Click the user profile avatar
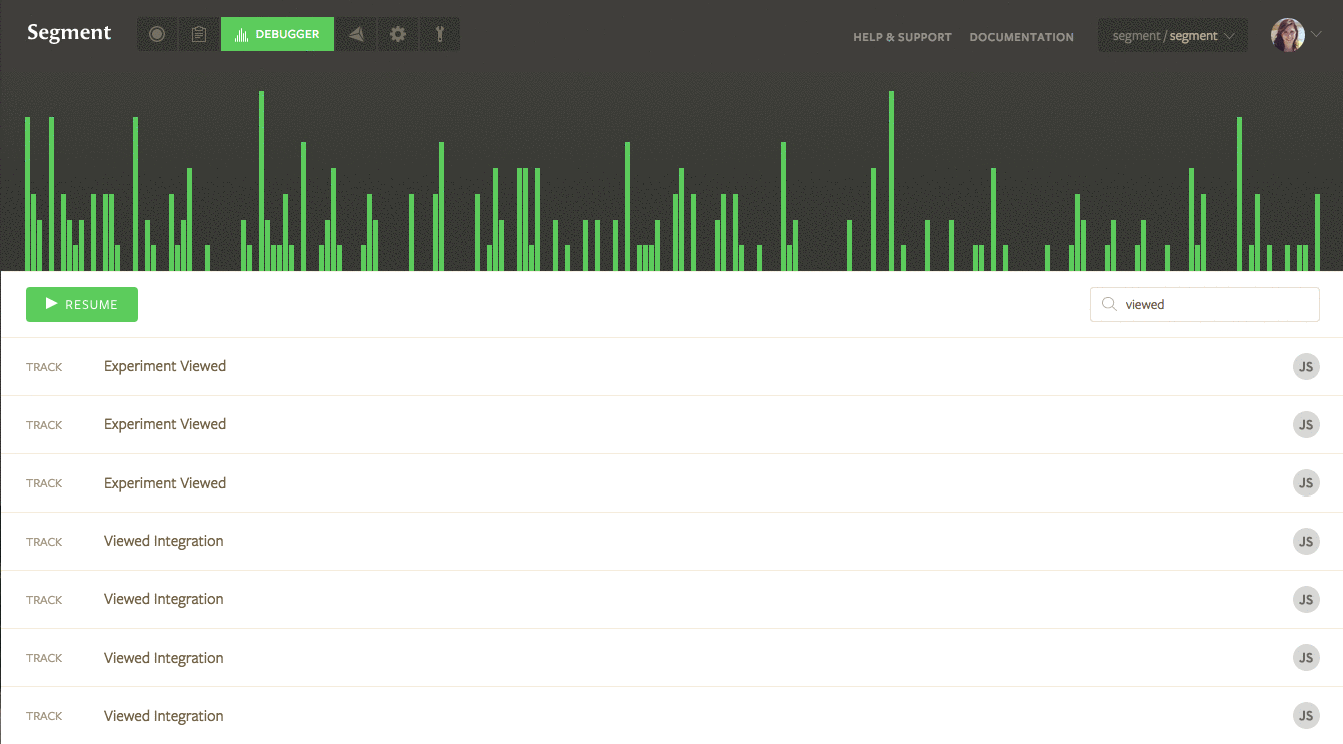 point(1287,35)
